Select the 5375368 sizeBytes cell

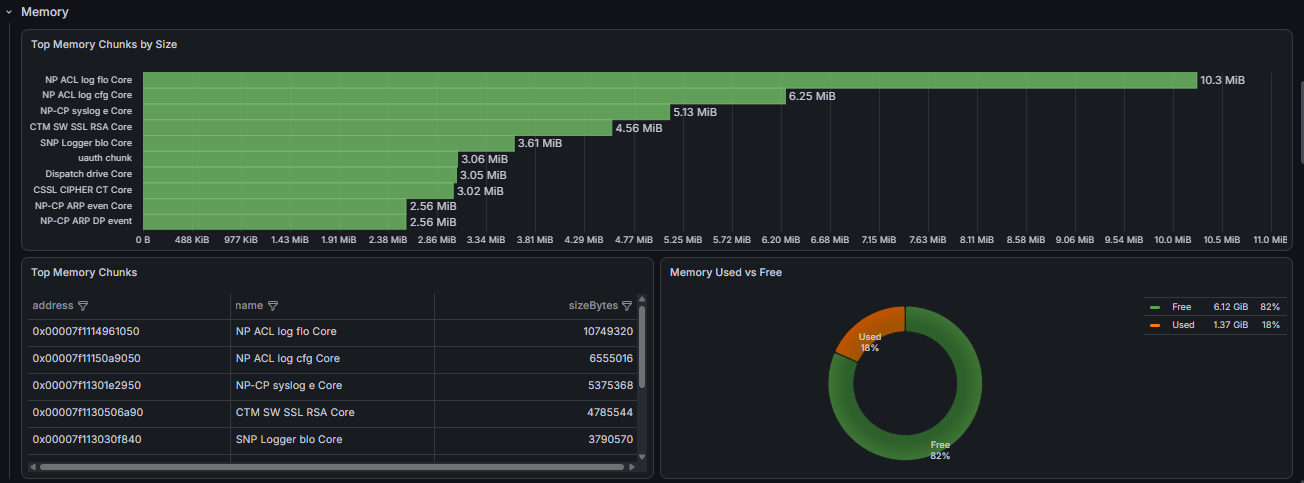(536, 385)
